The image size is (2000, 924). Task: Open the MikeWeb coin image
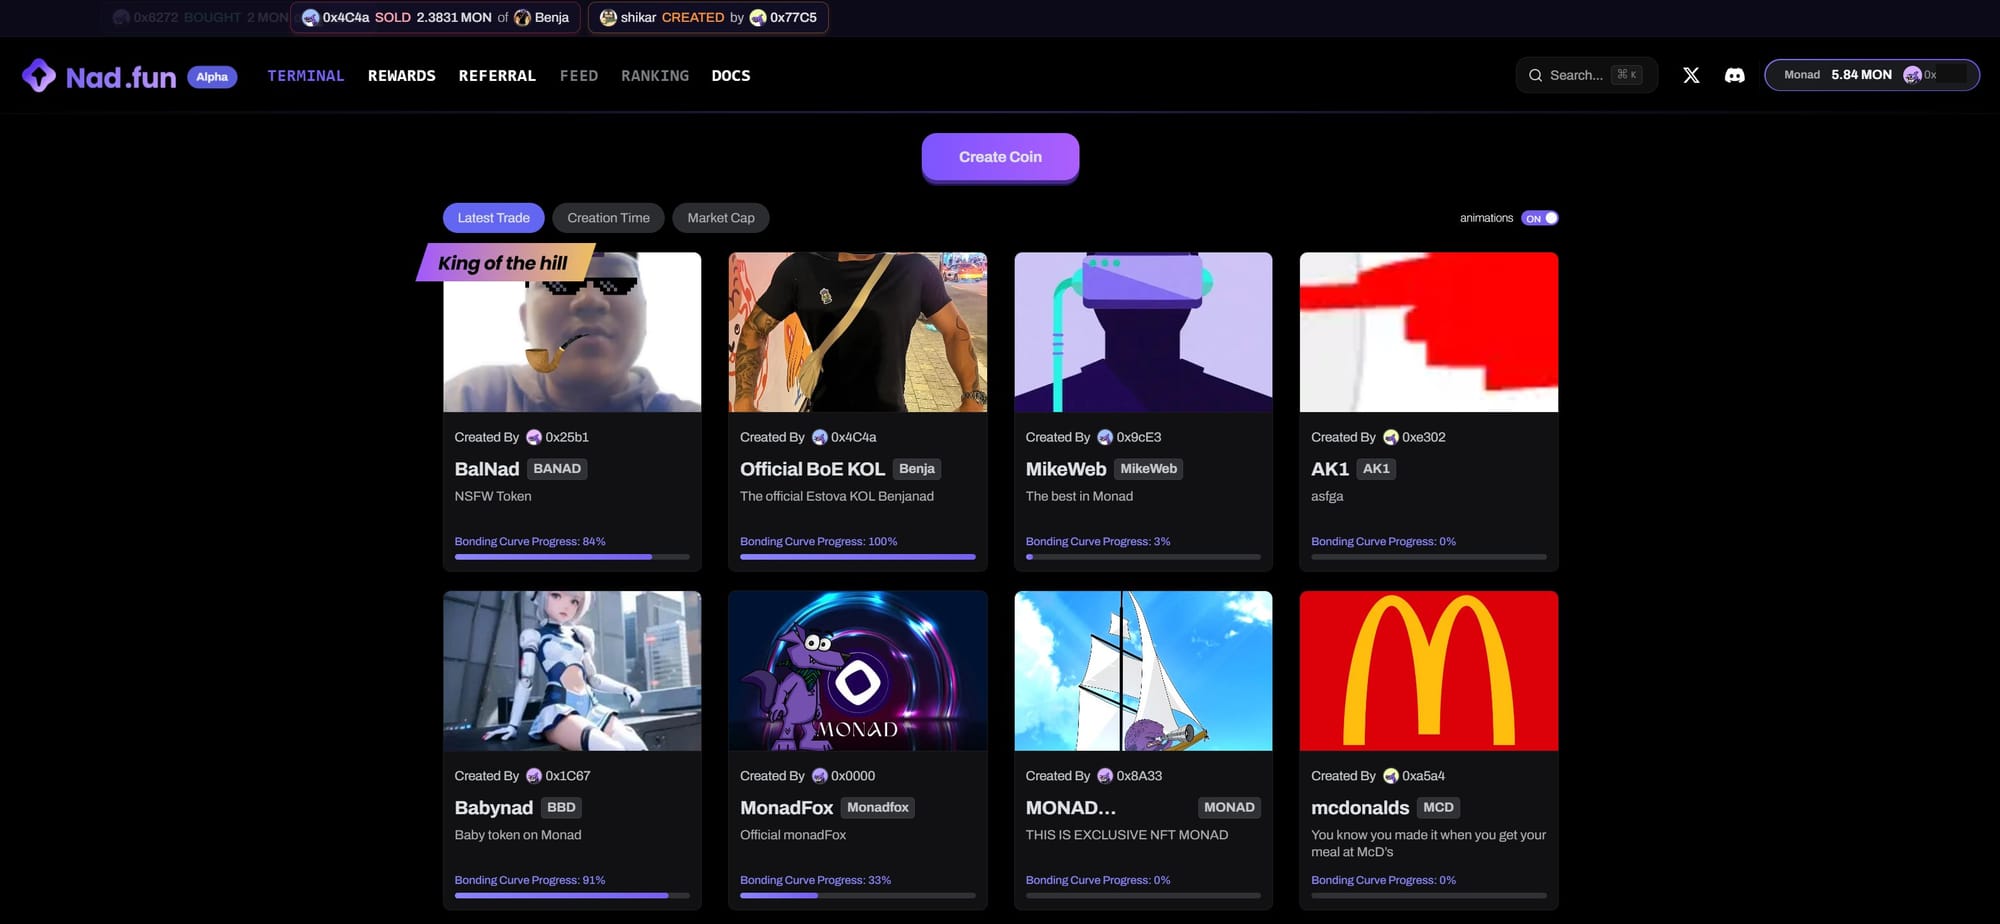pyautogui.click(x=1143, y=332)
